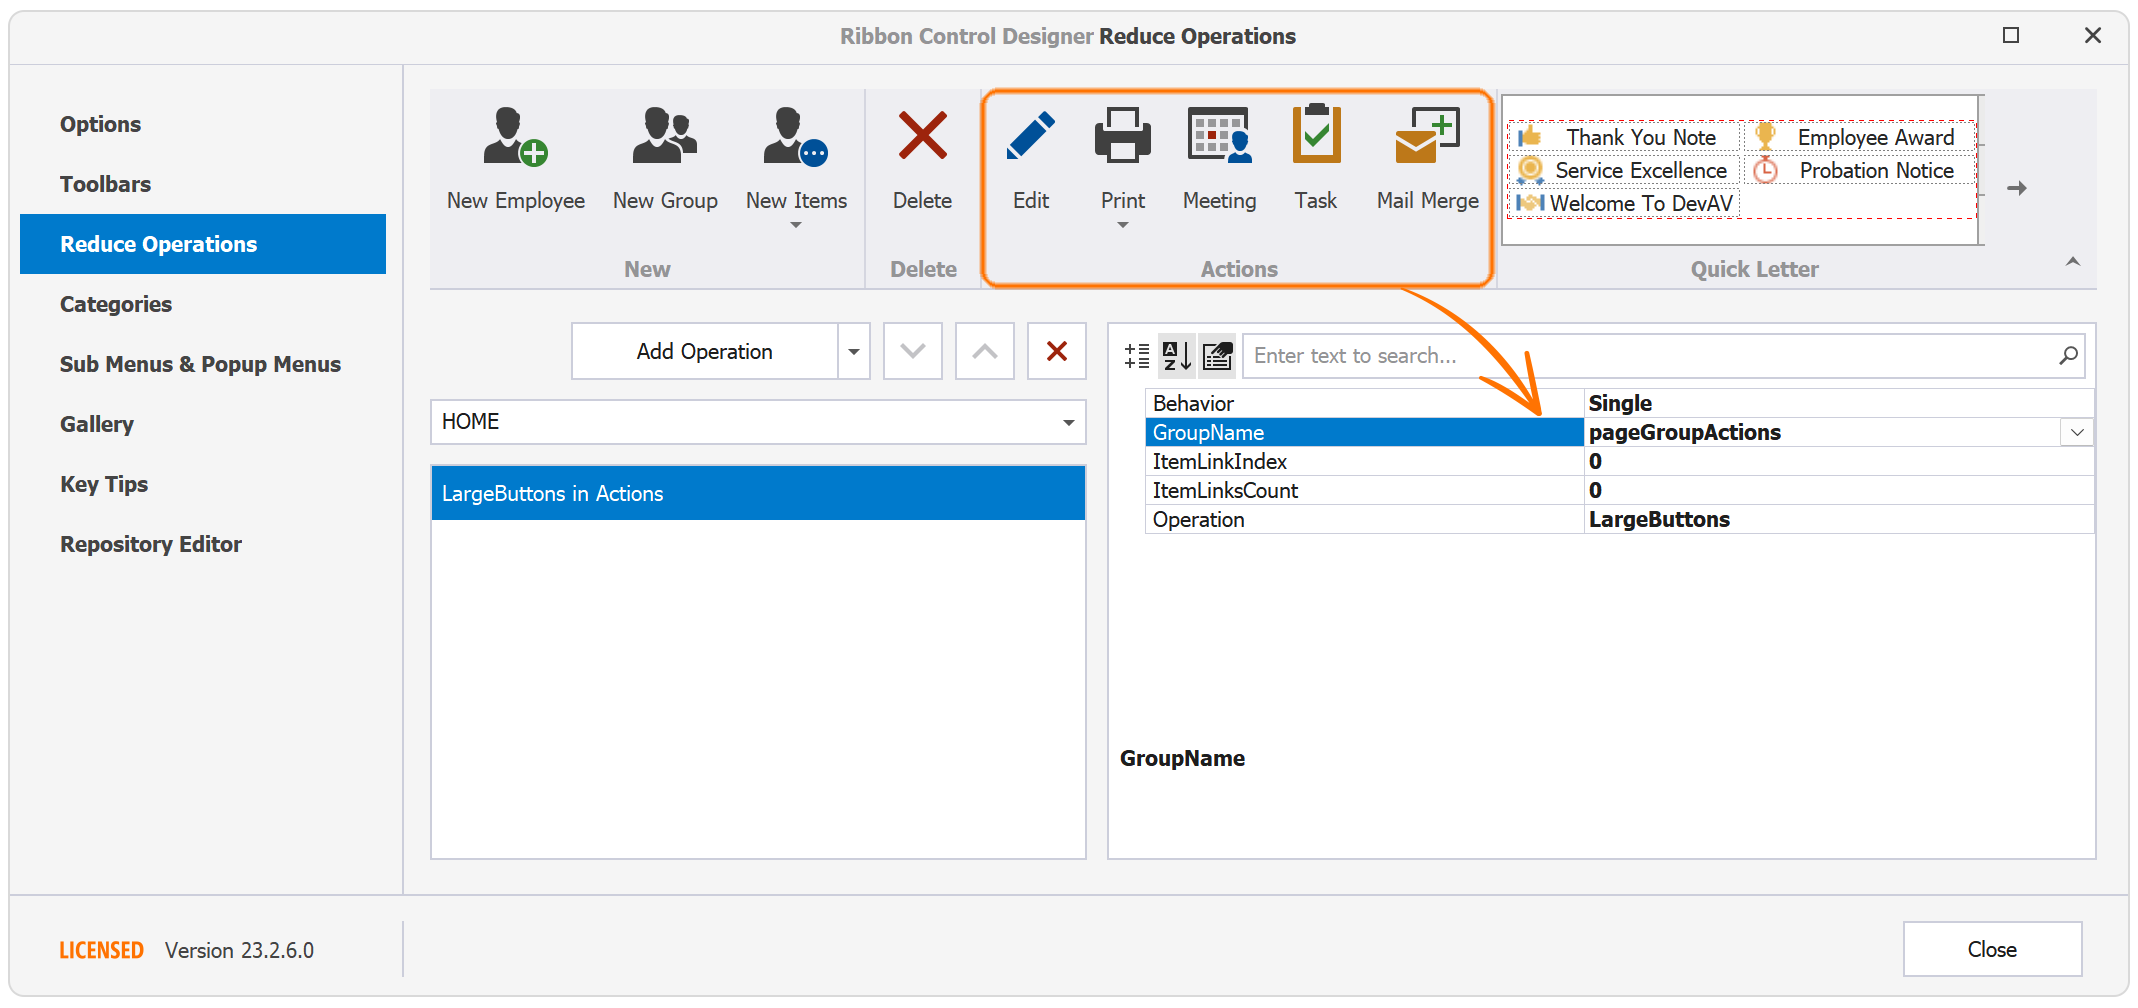The height and width of the screenshot is (1008, 2138).
Task: Remove the selected operation with red X
Action: tap(1057, 351)
